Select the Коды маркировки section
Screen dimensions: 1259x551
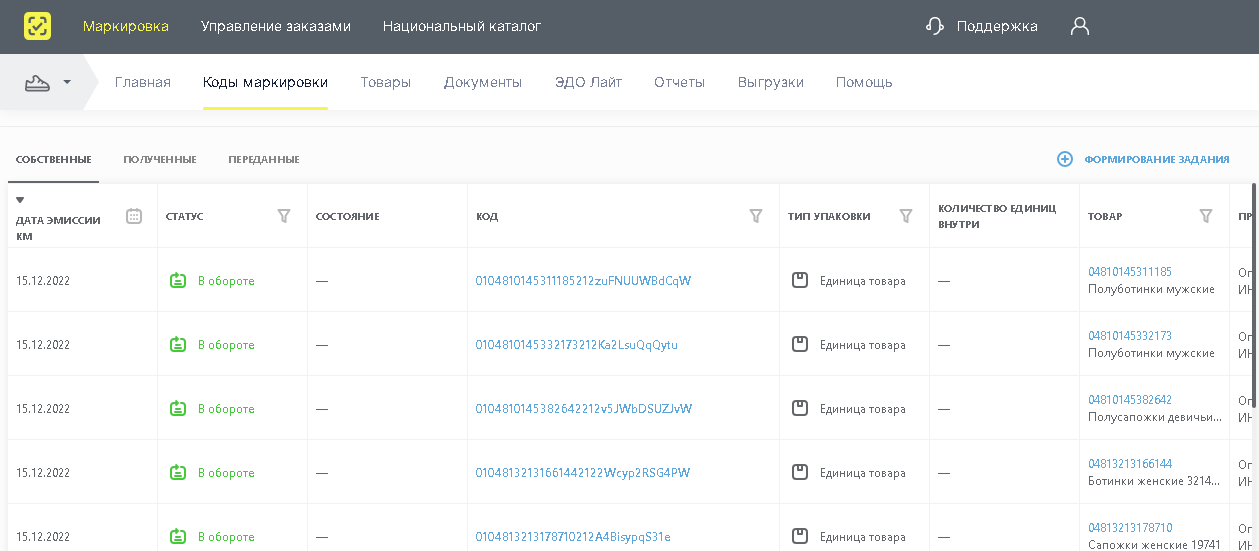(265, 82)
